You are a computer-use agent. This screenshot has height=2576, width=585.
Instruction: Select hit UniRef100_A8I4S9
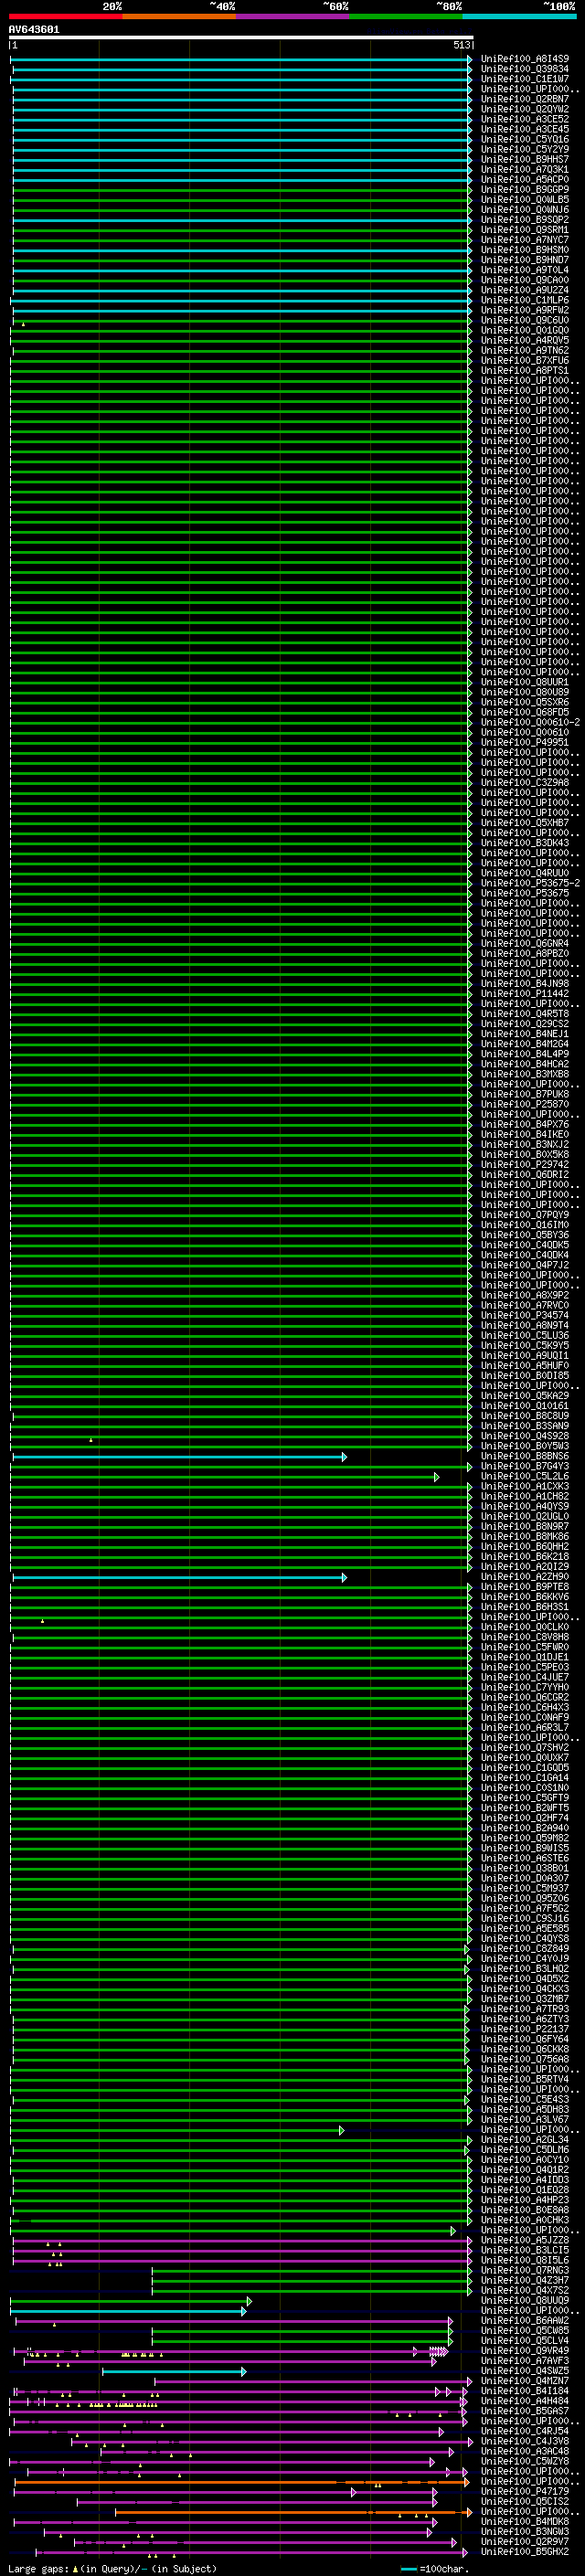point(524,59)
